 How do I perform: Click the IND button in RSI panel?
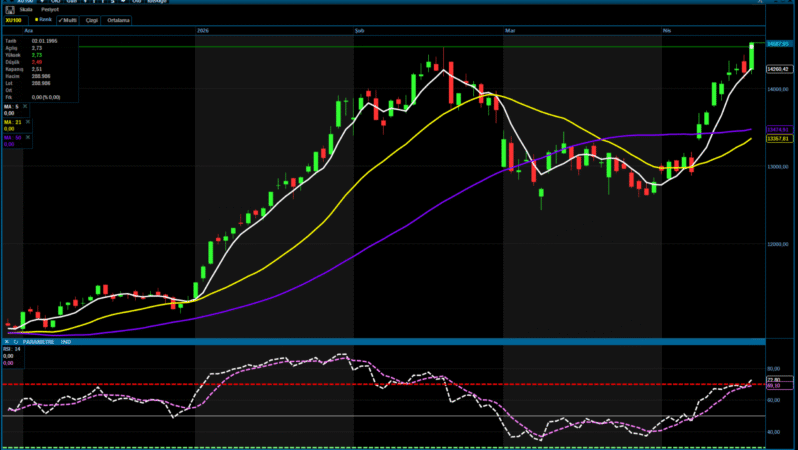pos(65,343)
